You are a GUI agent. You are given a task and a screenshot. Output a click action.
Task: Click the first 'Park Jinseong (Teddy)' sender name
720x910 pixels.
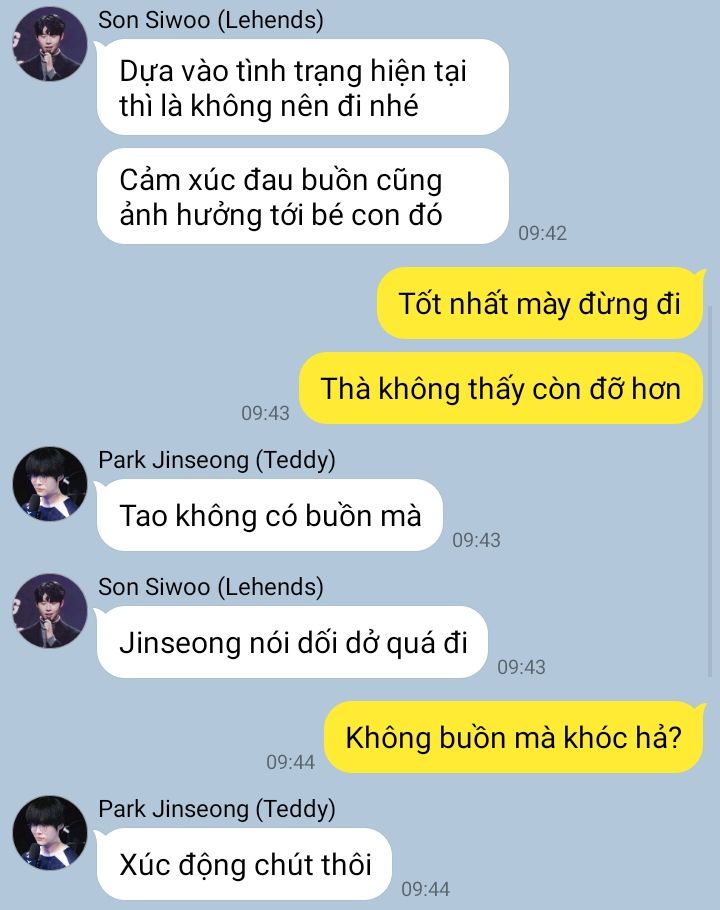click(216, 460)
